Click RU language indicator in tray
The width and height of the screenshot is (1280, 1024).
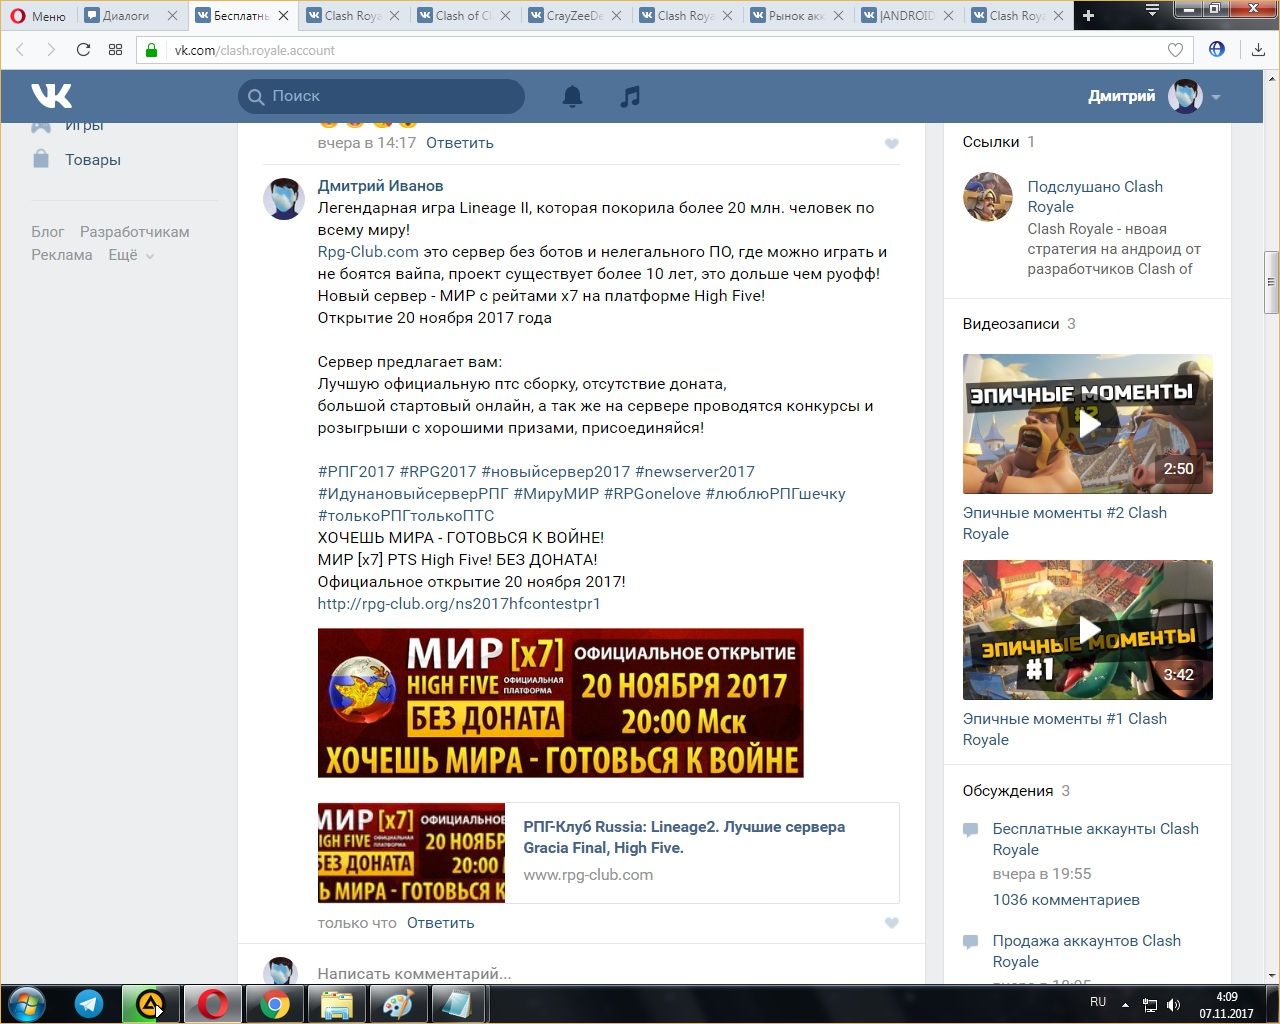click(x=1098, y=1002)
